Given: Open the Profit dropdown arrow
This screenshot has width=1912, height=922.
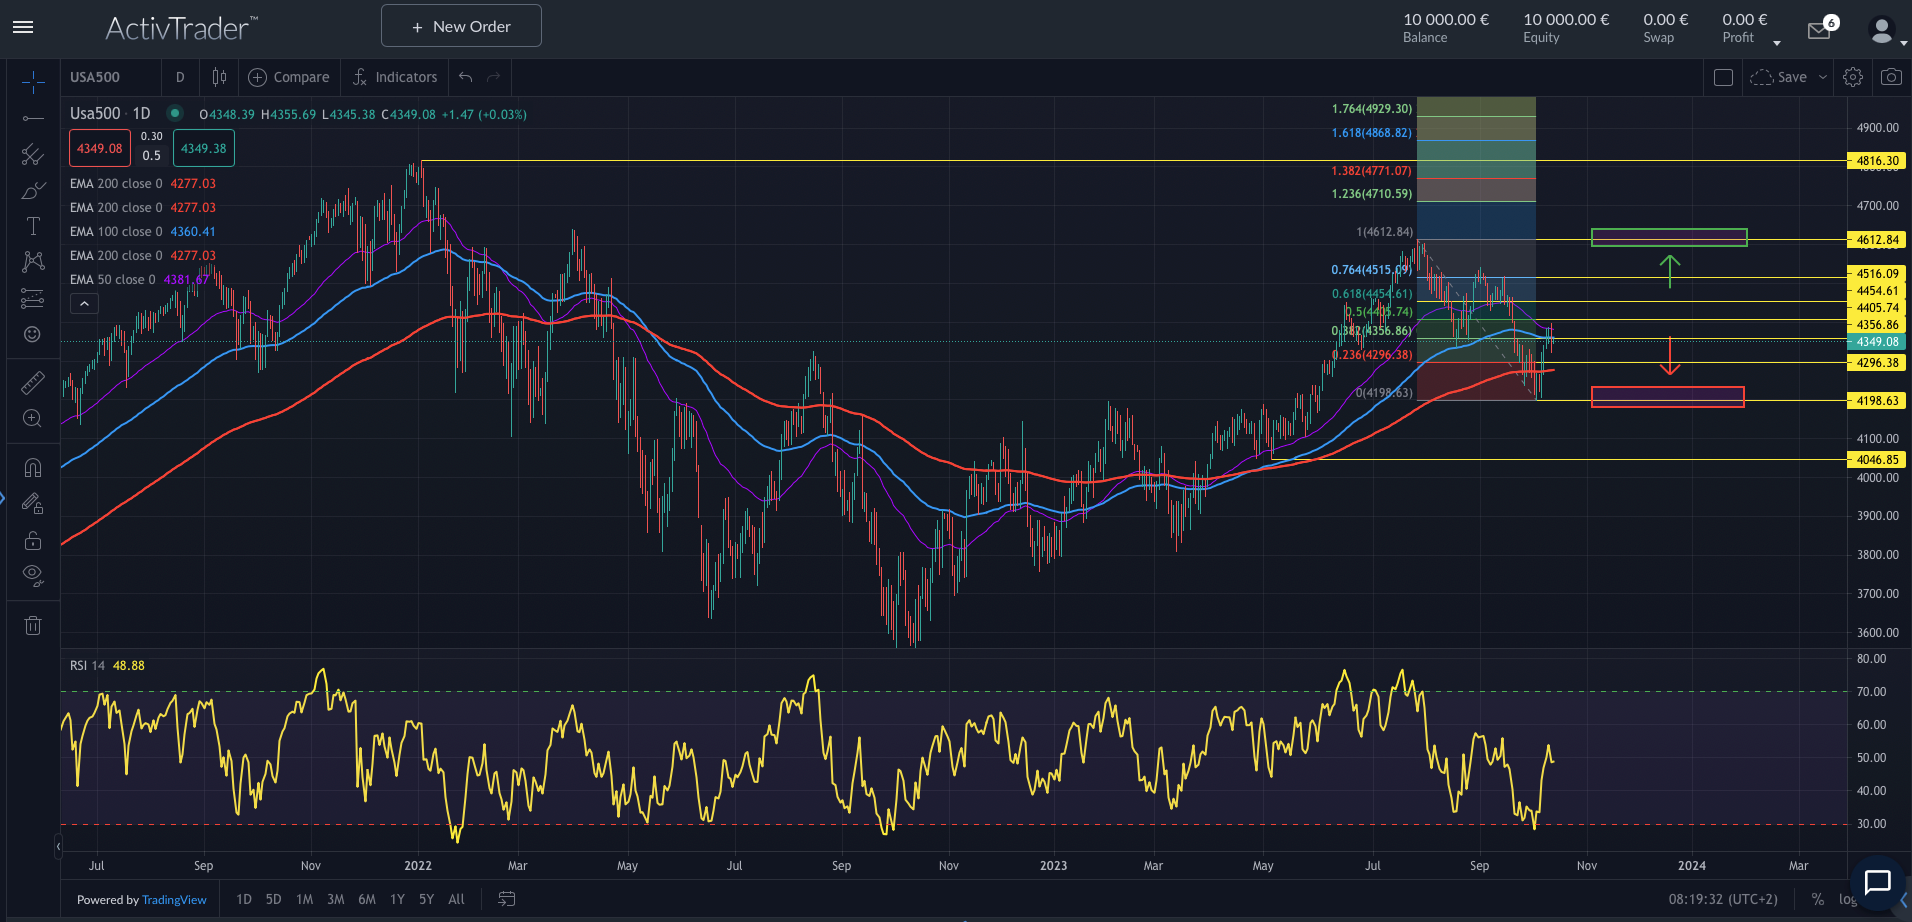Looking at the screenshot, I should tap(1777, 43).
